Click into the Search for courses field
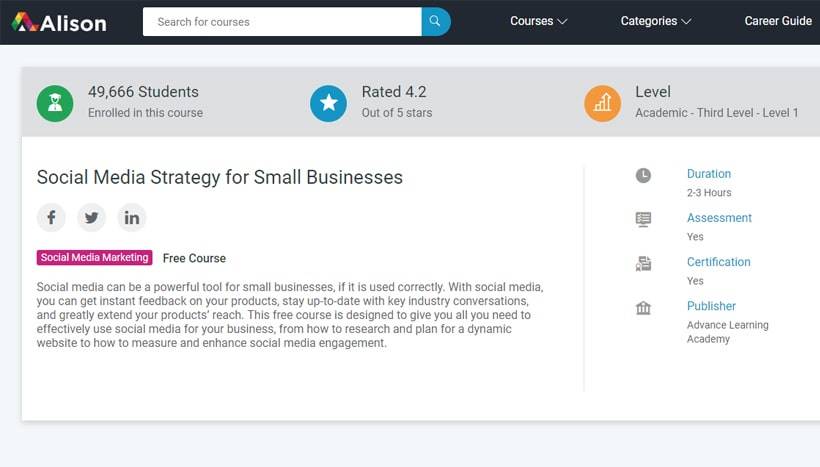The width and height of the screenshot is (820, 467). (280, 22)
